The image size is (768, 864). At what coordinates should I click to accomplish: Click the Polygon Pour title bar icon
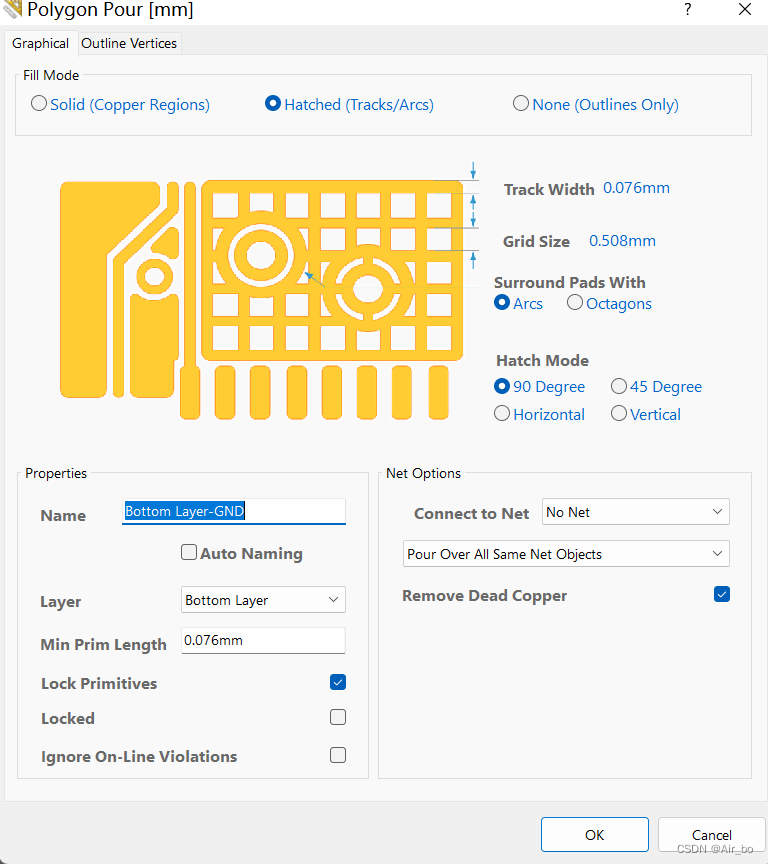(12, 10)
